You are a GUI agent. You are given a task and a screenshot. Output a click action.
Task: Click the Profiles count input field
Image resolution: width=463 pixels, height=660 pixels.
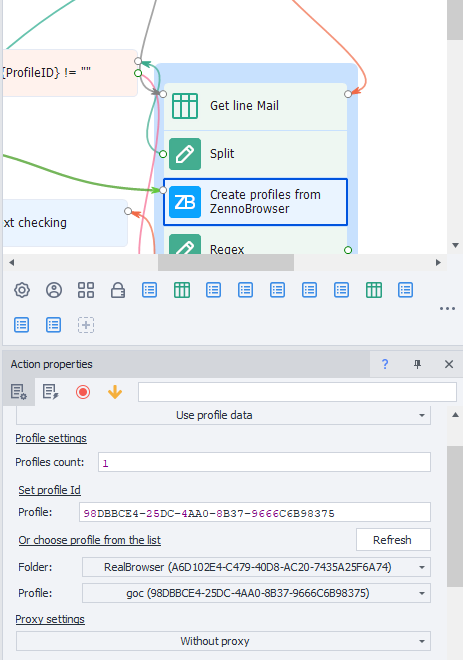[264, 462]
